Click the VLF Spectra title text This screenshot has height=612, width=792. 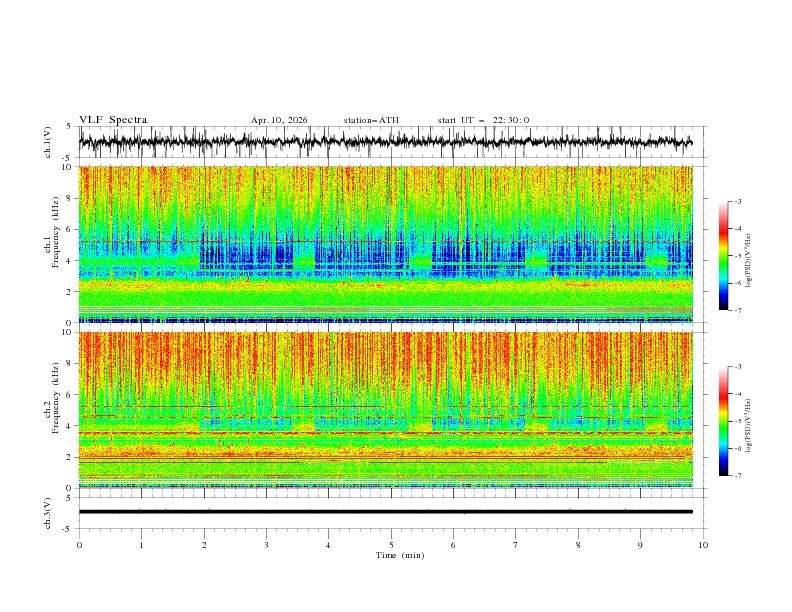click(113, 120)
